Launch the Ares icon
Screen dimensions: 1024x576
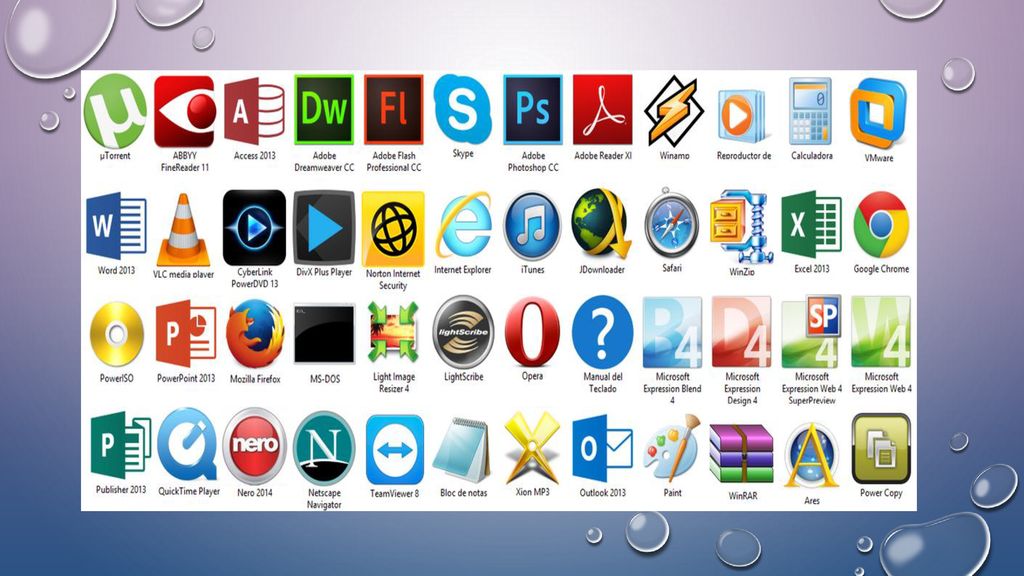click(x=811, y=456)
